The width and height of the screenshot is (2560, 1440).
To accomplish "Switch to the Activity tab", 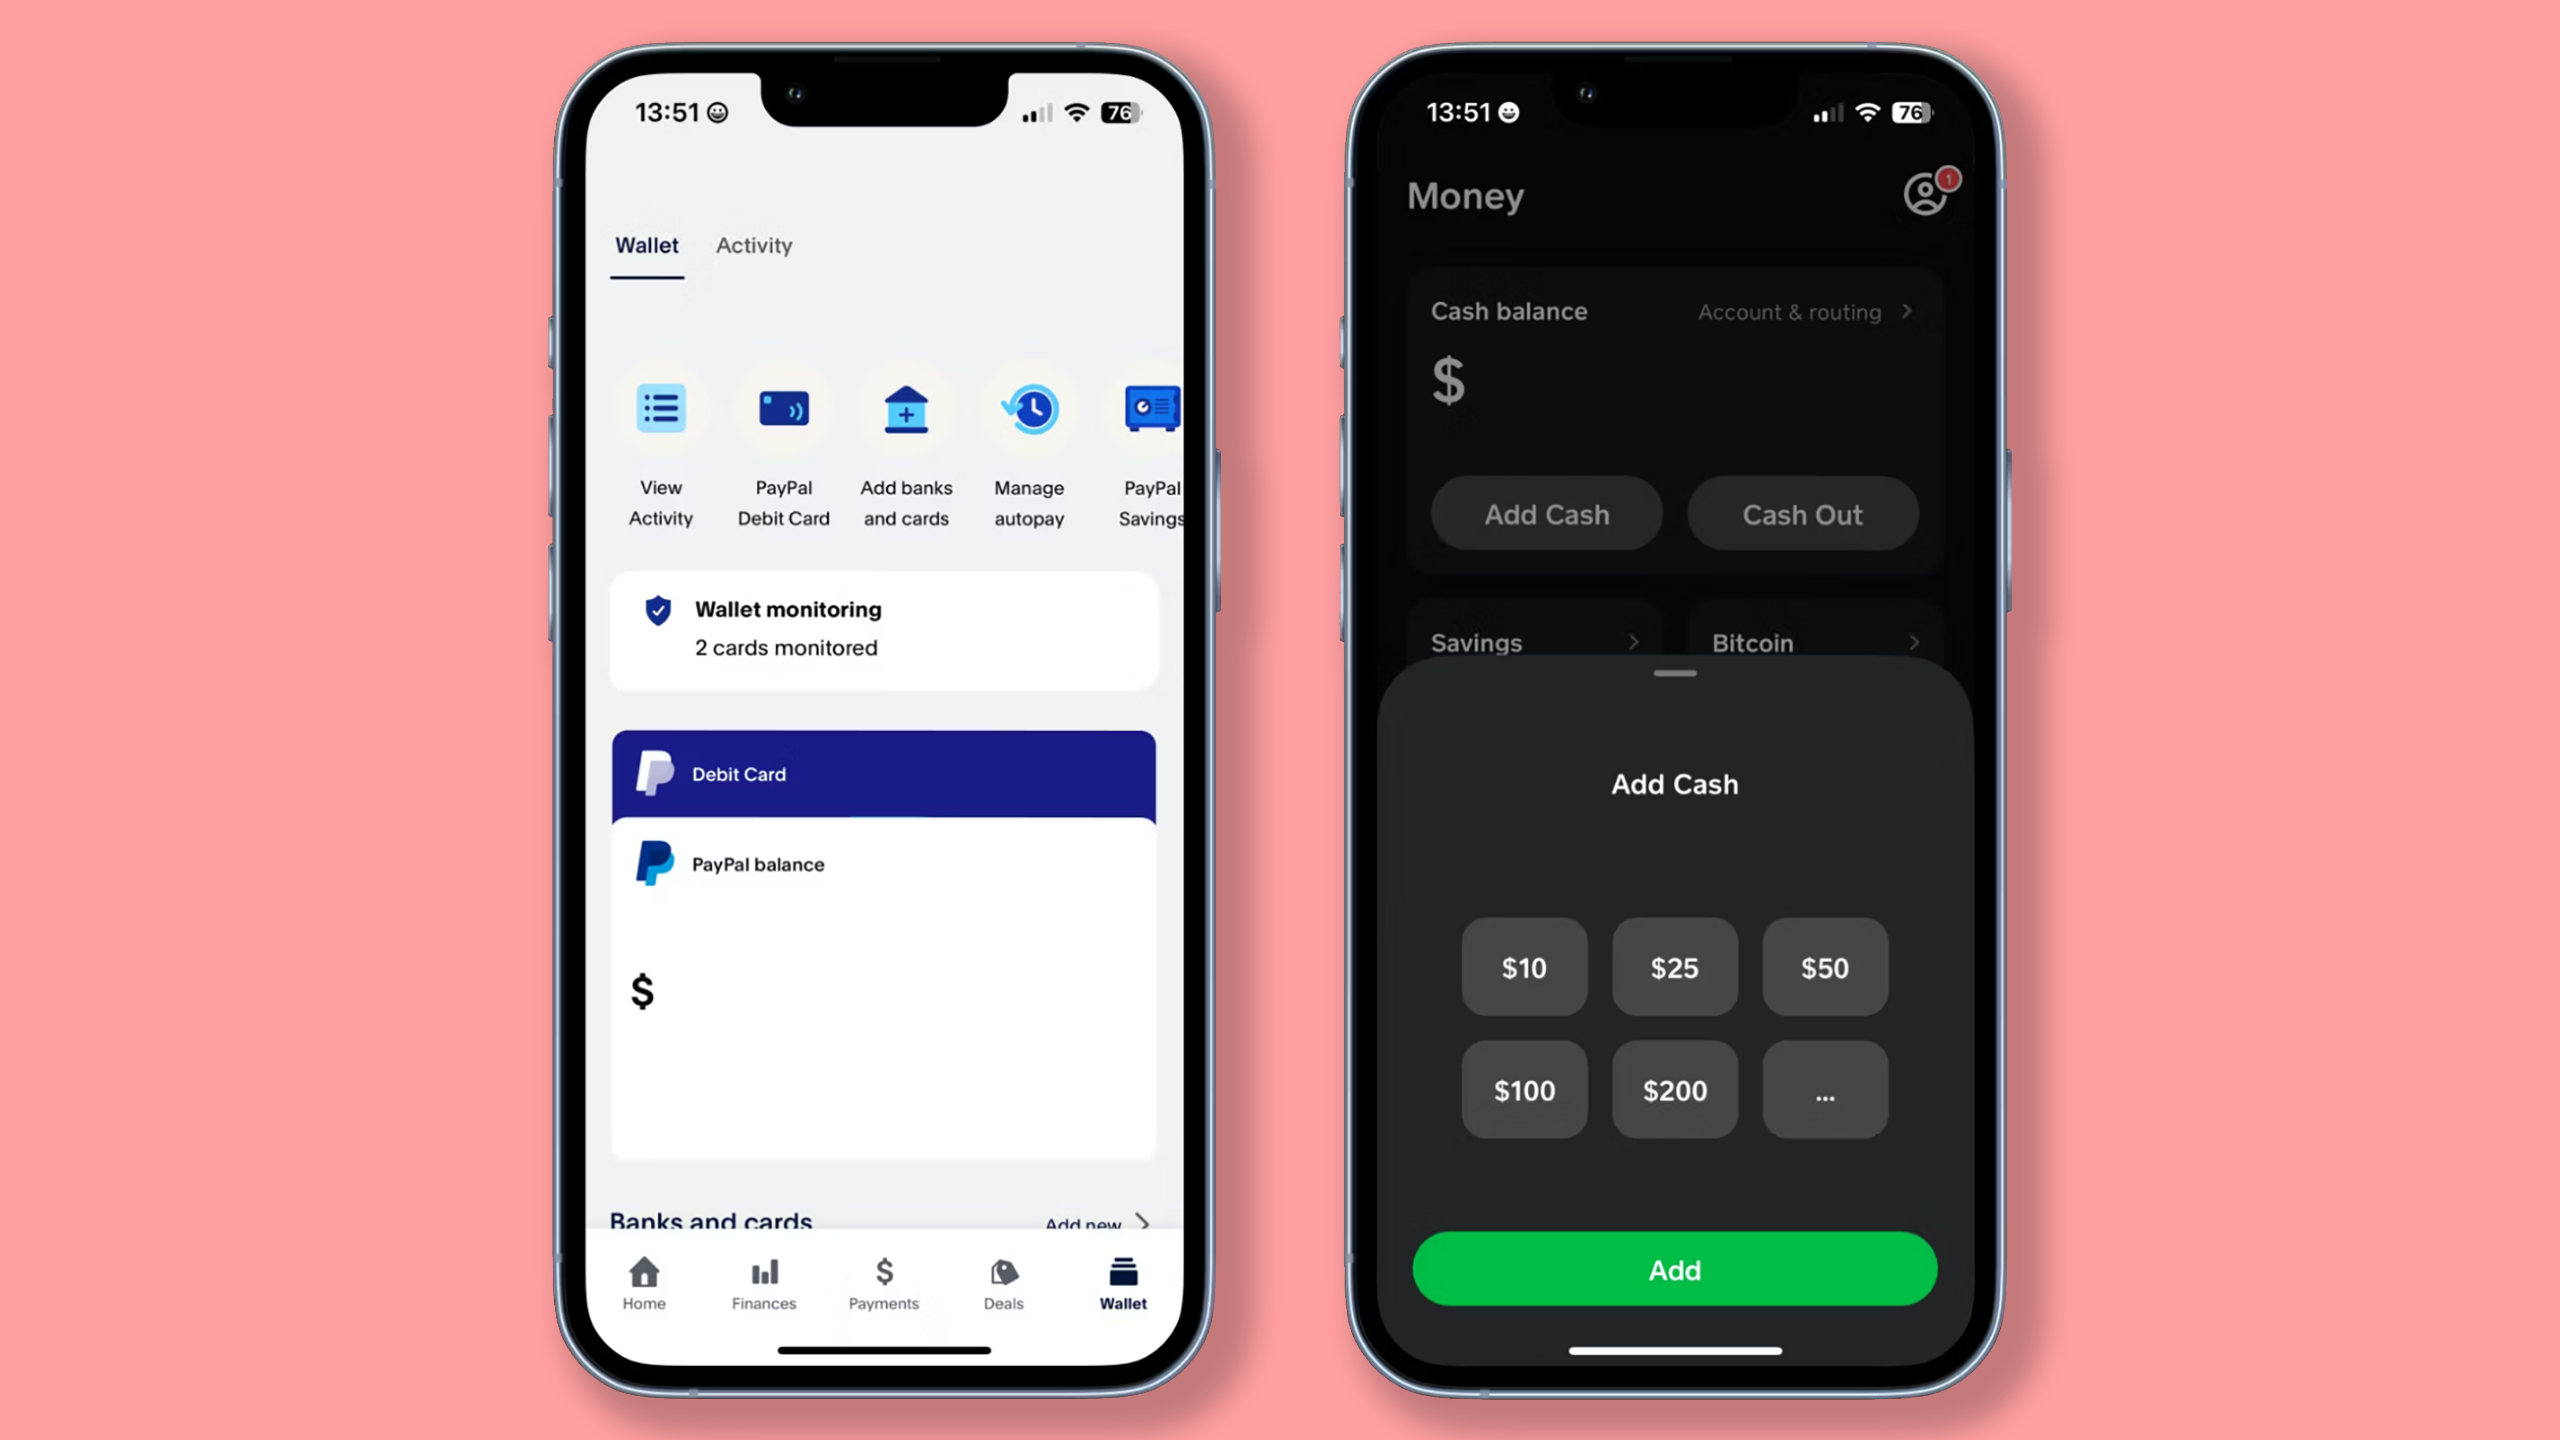I will (x=753, y=244).
